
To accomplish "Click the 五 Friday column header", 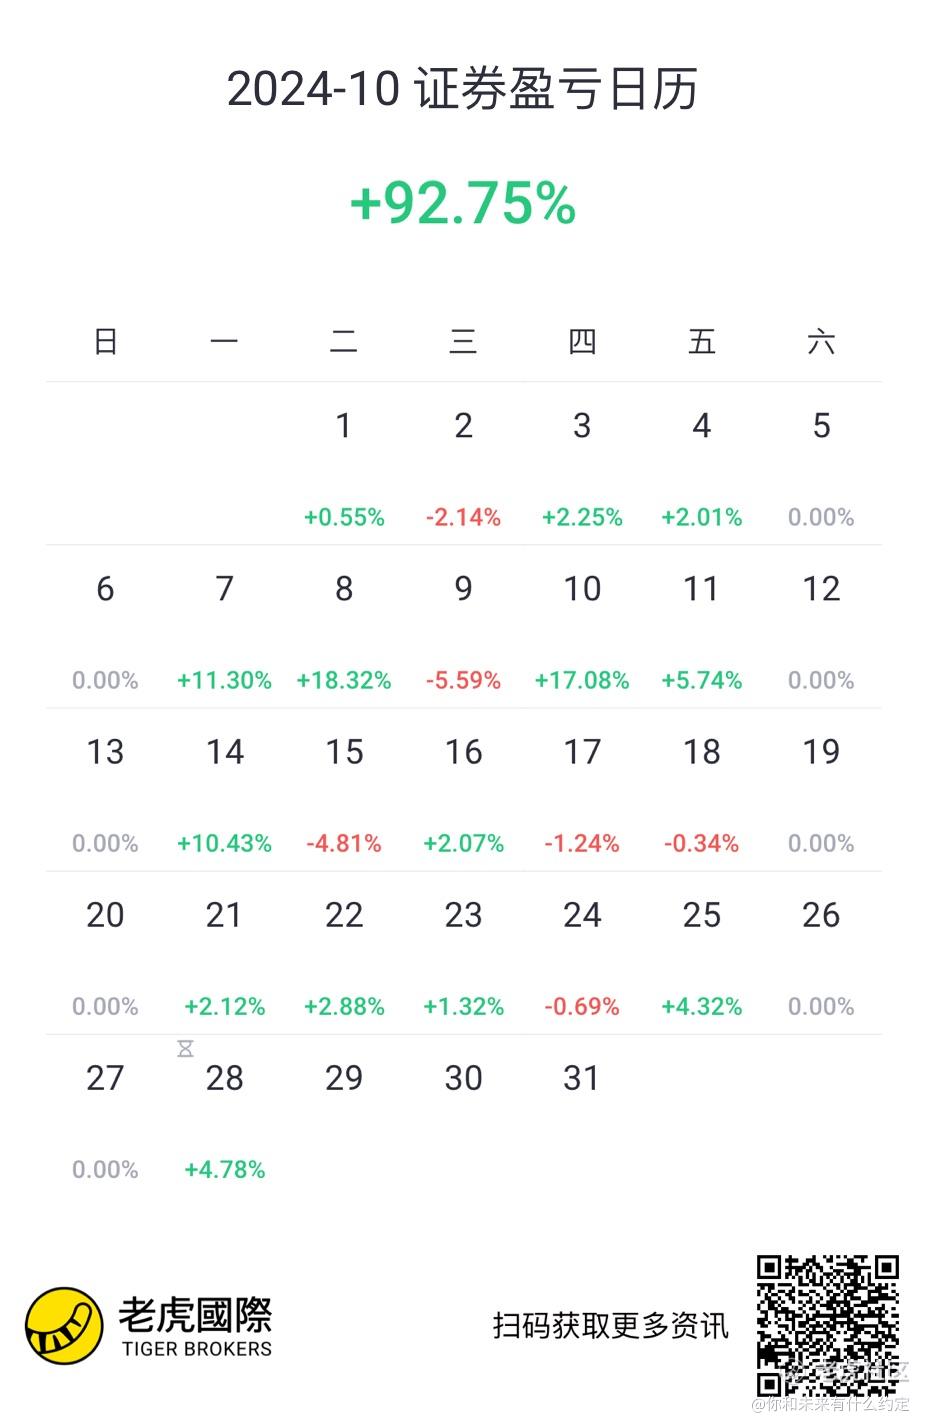I will coord(701,342).
